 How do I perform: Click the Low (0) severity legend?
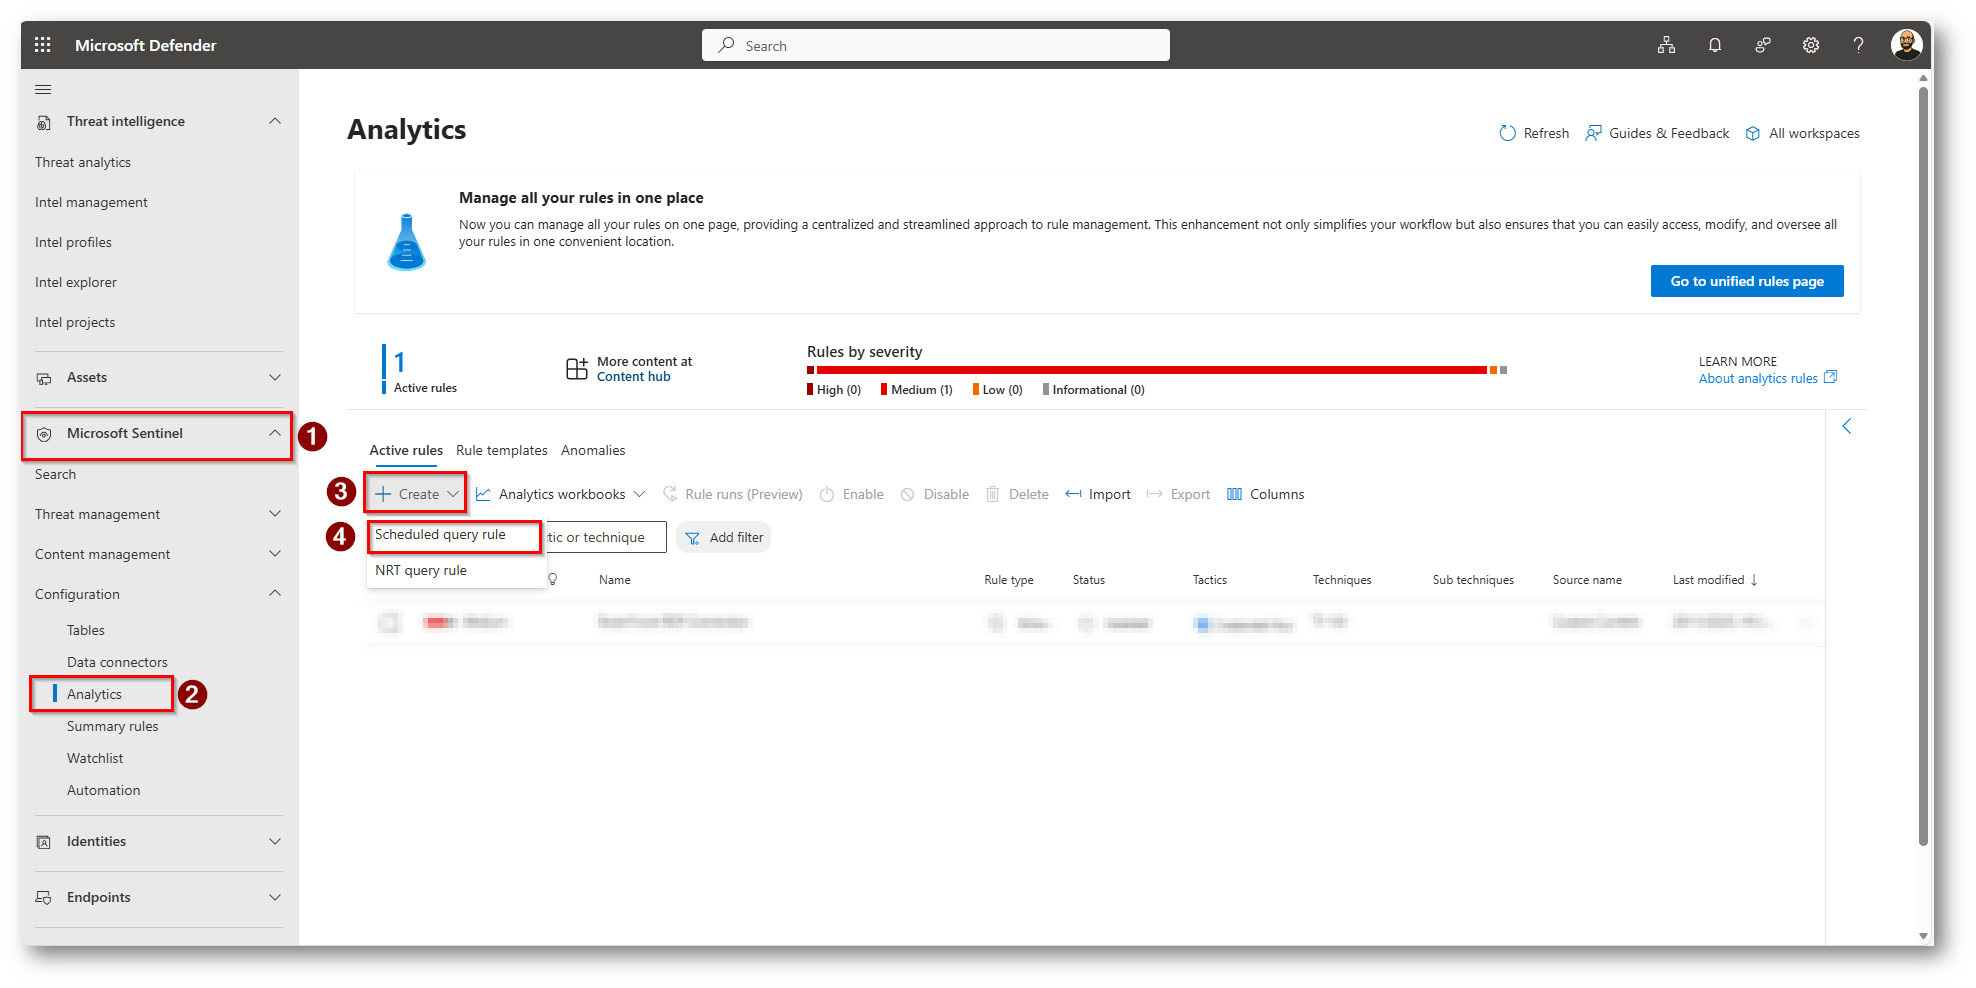tap(998, 390)
